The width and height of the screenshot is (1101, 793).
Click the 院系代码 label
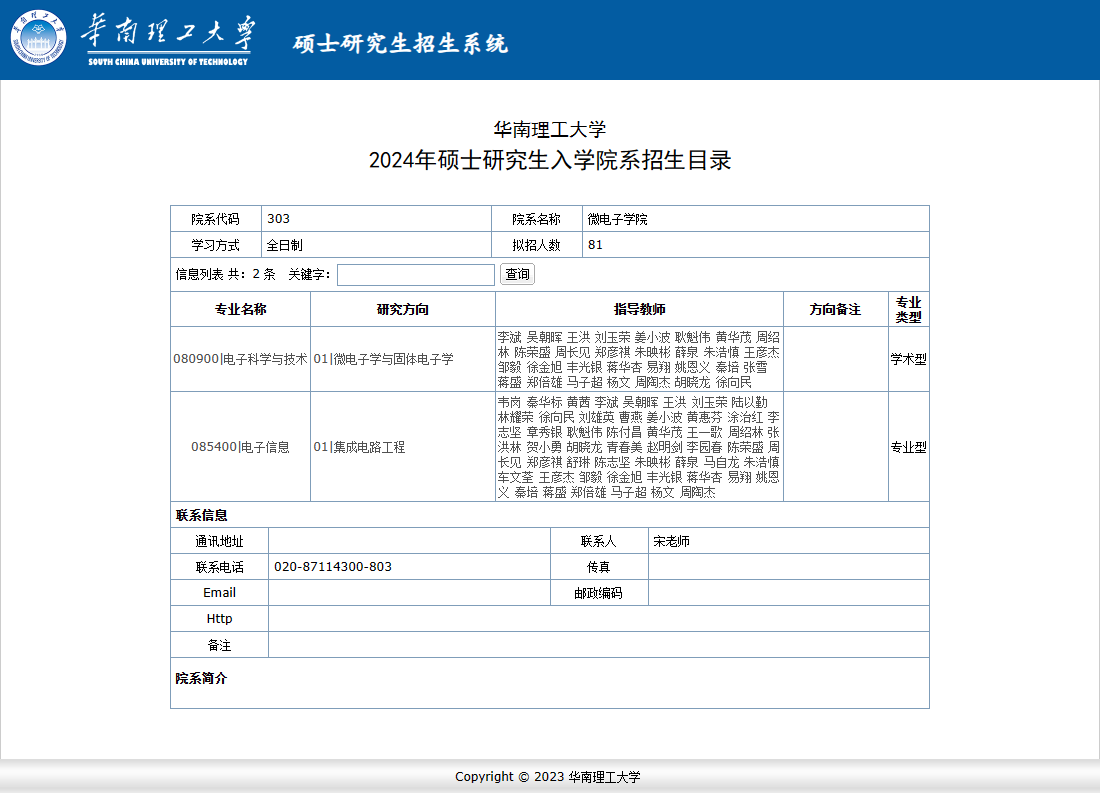[216, 219]
